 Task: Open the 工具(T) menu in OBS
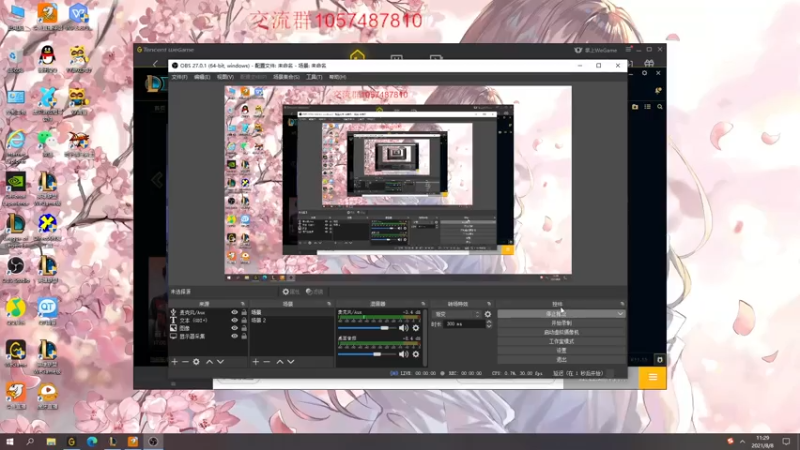pos(314,77)
